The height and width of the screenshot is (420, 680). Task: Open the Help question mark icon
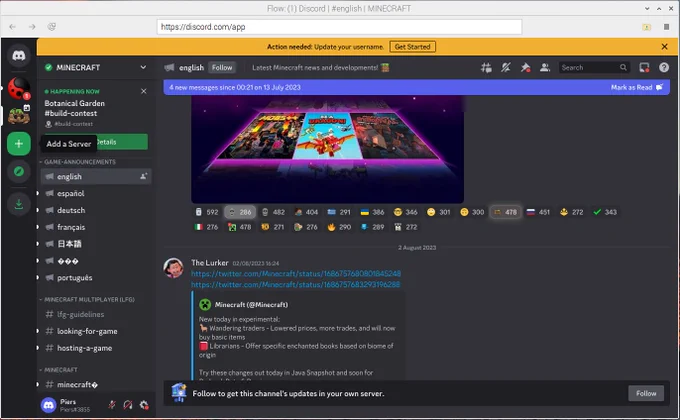[x=664, y=68]
